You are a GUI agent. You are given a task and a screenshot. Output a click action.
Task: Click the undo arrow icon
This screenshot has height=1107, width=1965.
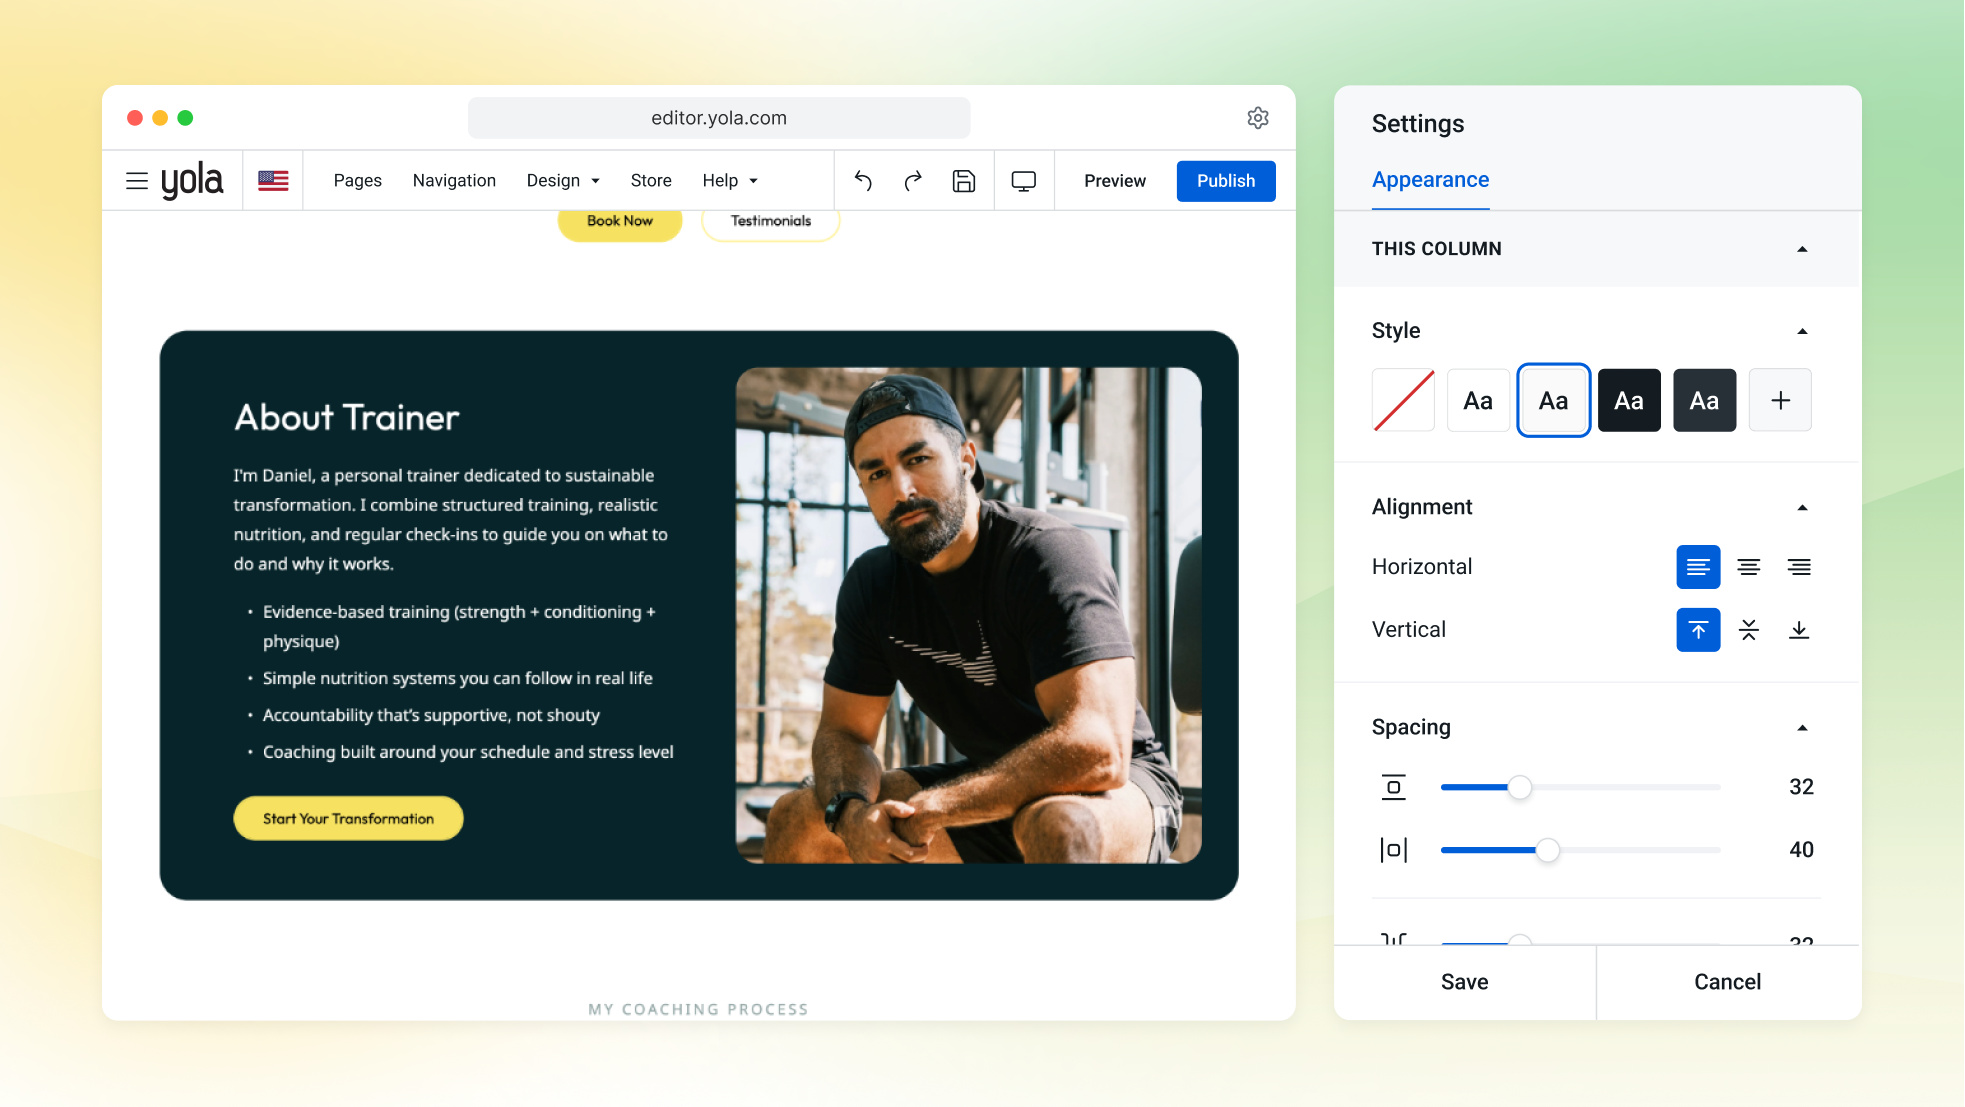pyautogui.click(x=863, y=181)
